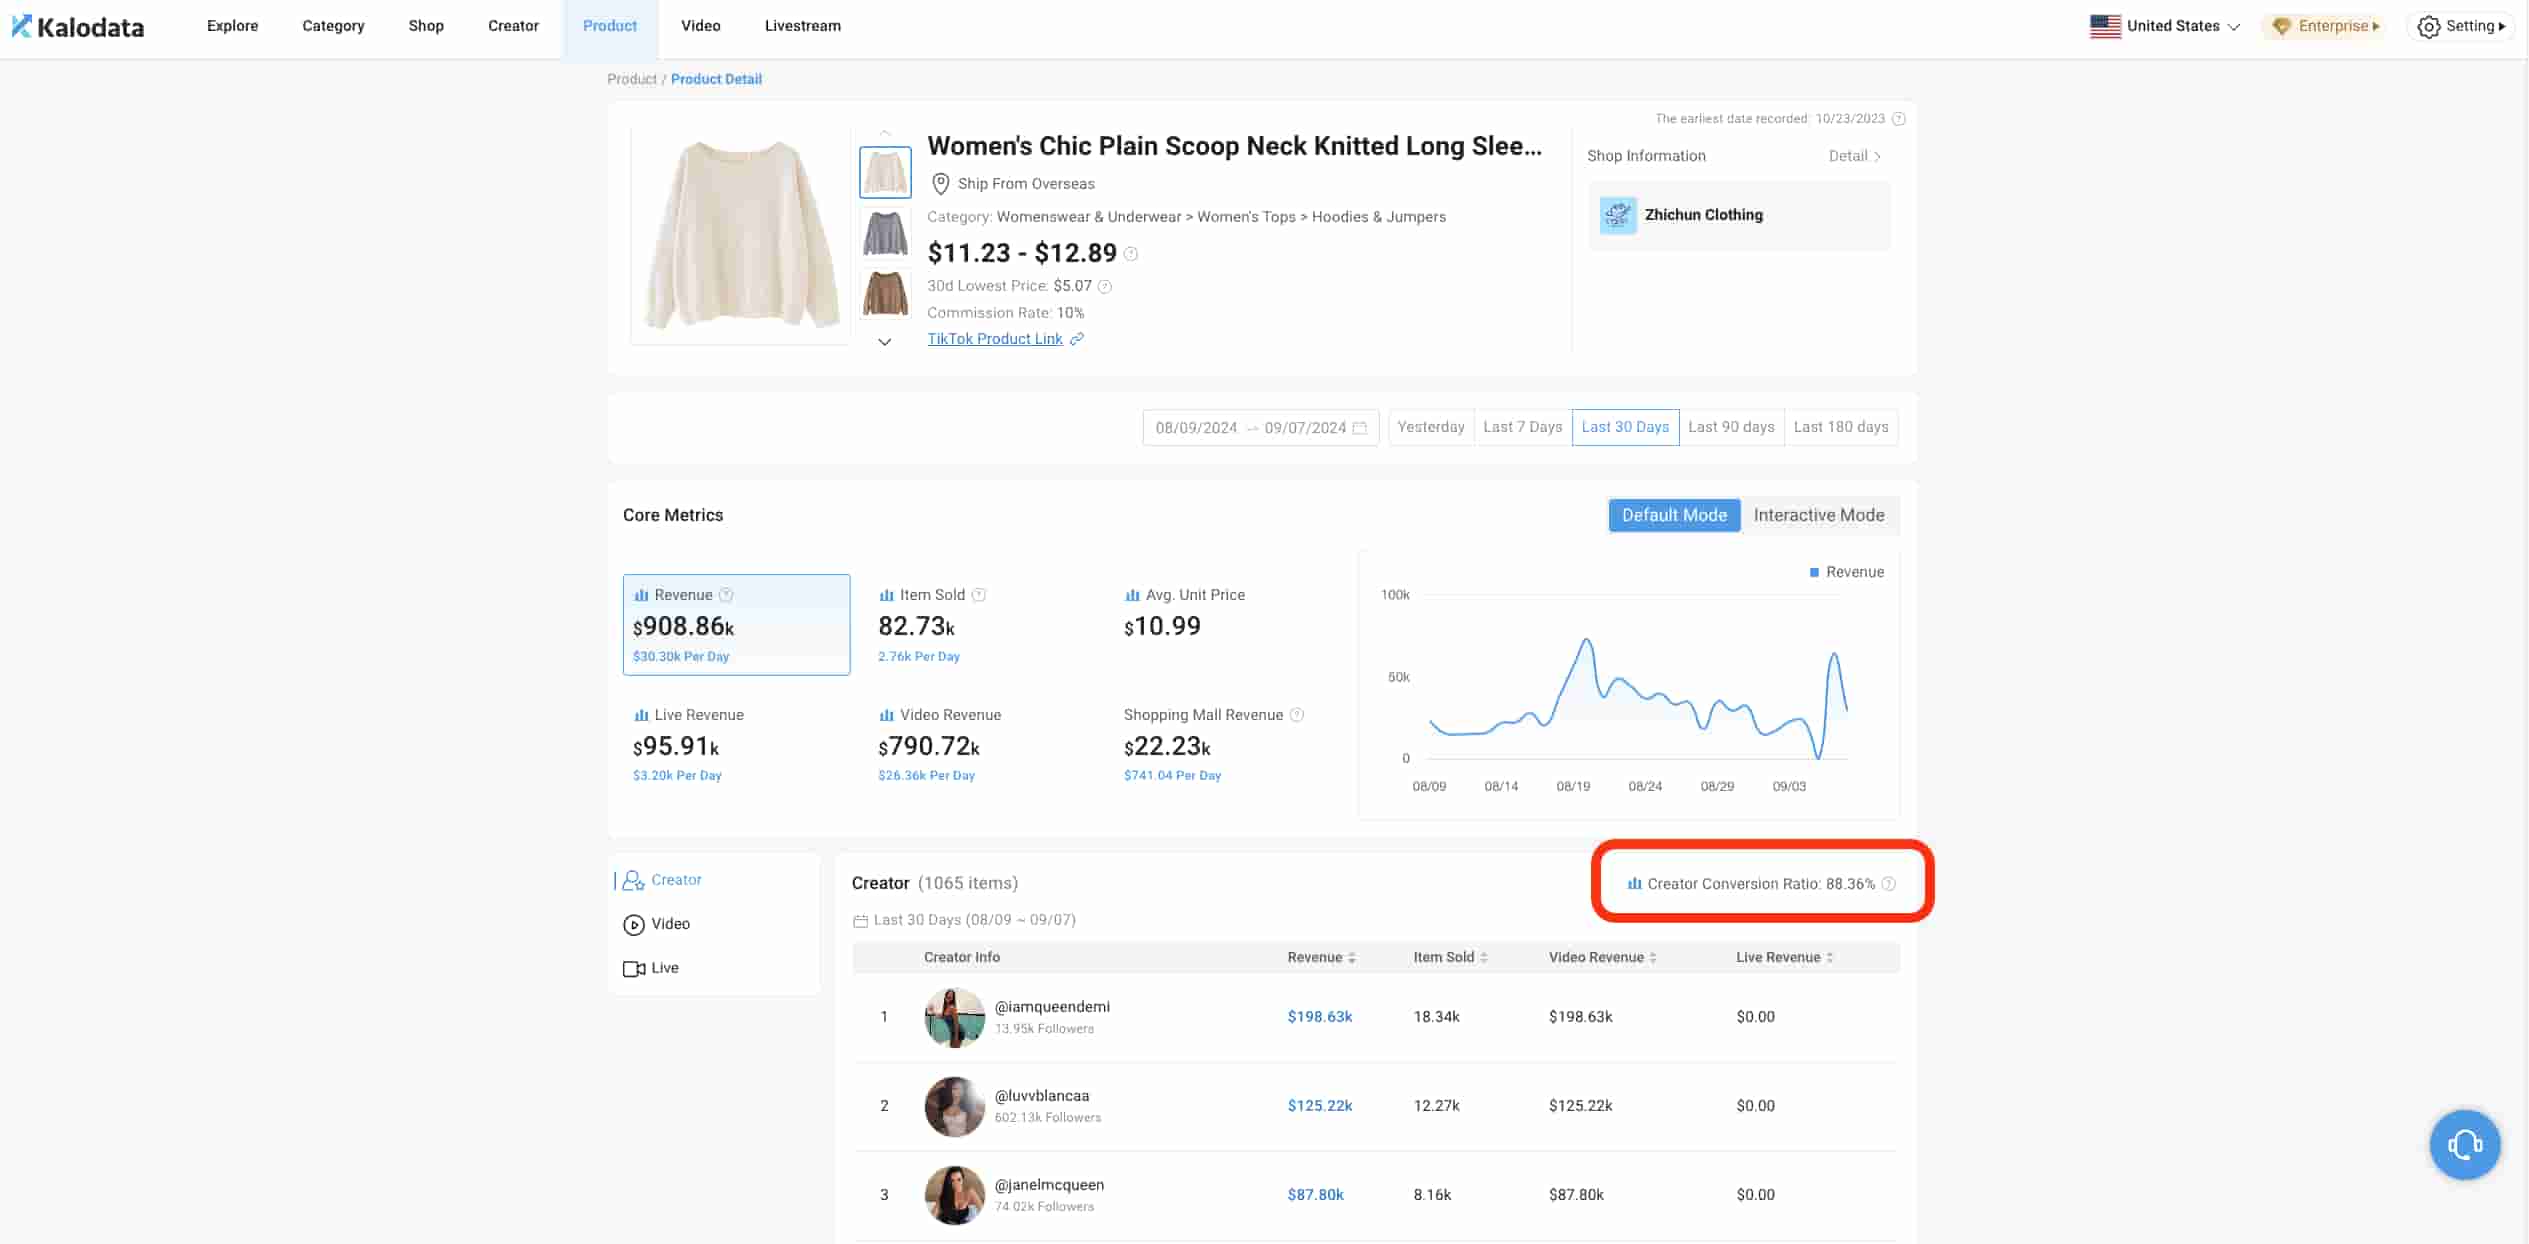Click the Kalodata logo icon
This screenshot has width=2529, height=1244.
(x=21, y=26)
